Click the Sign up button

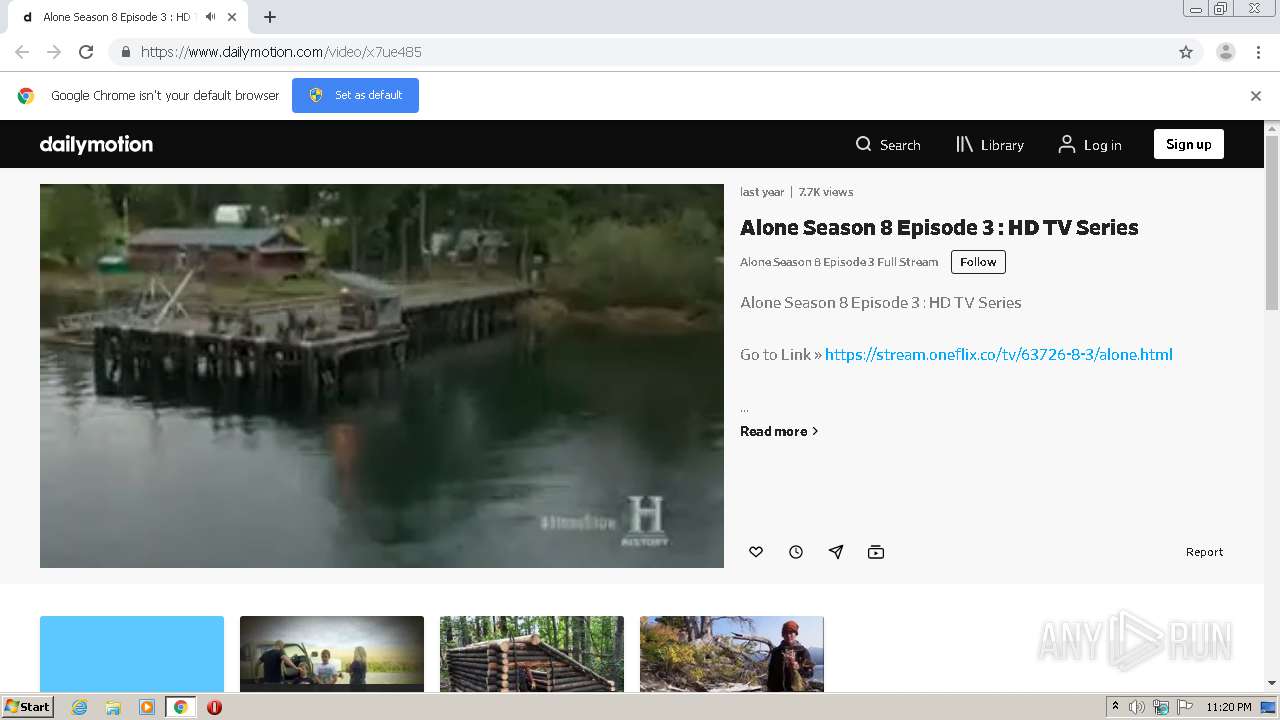click(1189, 144)
